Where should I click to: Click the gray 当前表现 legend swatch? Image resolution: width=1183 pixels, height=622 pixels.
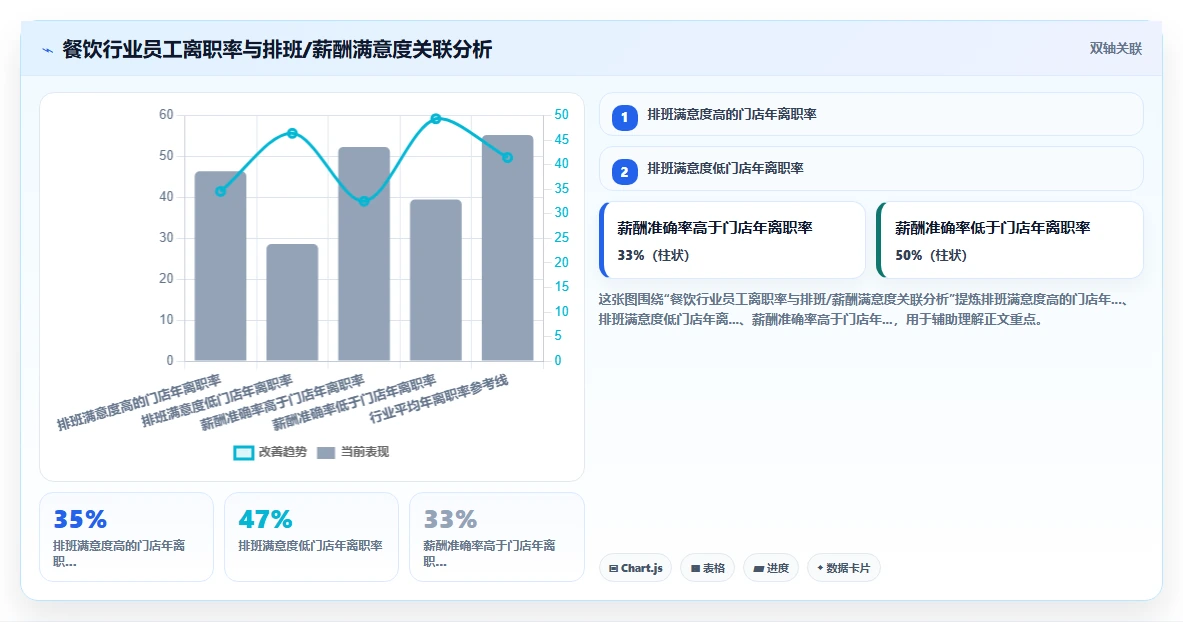[x=326, y=452]
